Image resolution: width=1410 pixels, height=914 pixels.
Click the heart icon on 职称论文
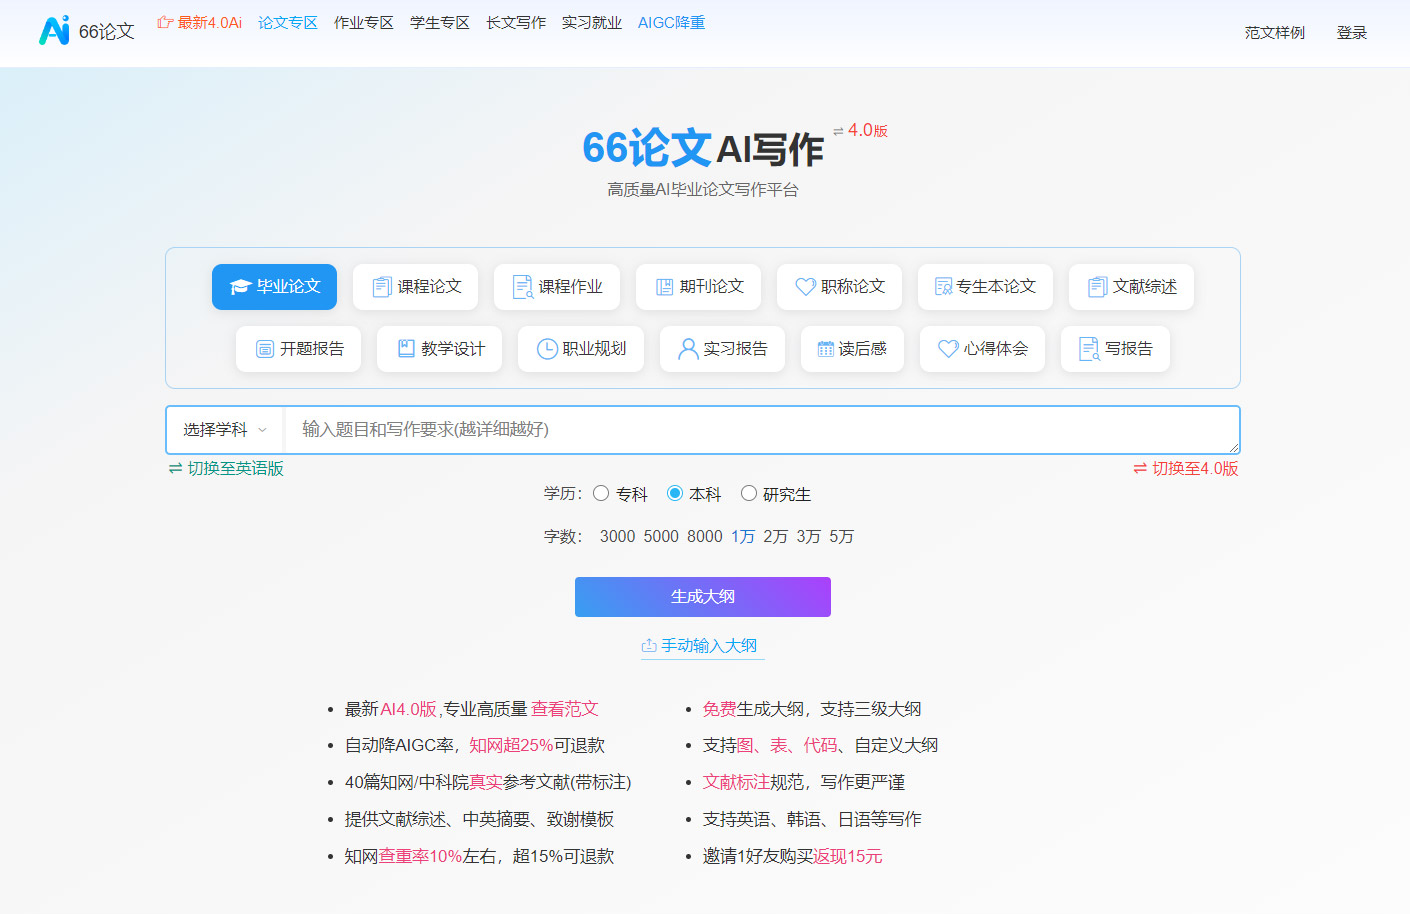805,287
